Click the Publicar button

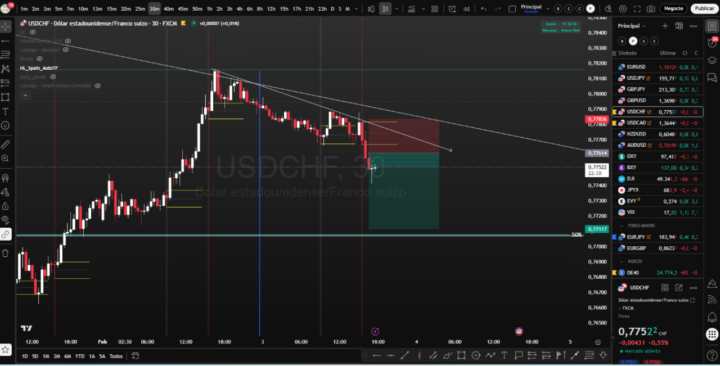click(x=704, y=9)
